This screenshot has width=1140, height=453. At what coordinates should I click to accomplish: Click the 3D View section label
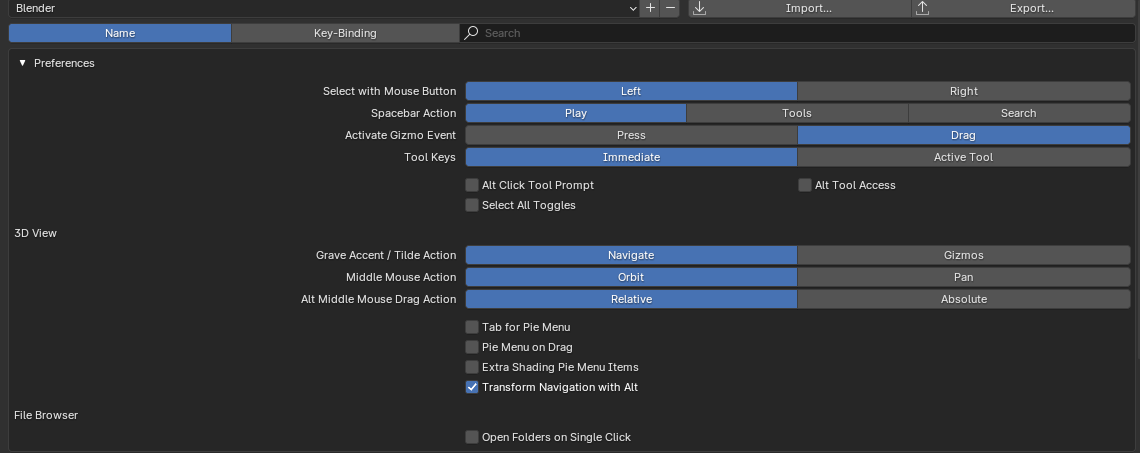36,233
